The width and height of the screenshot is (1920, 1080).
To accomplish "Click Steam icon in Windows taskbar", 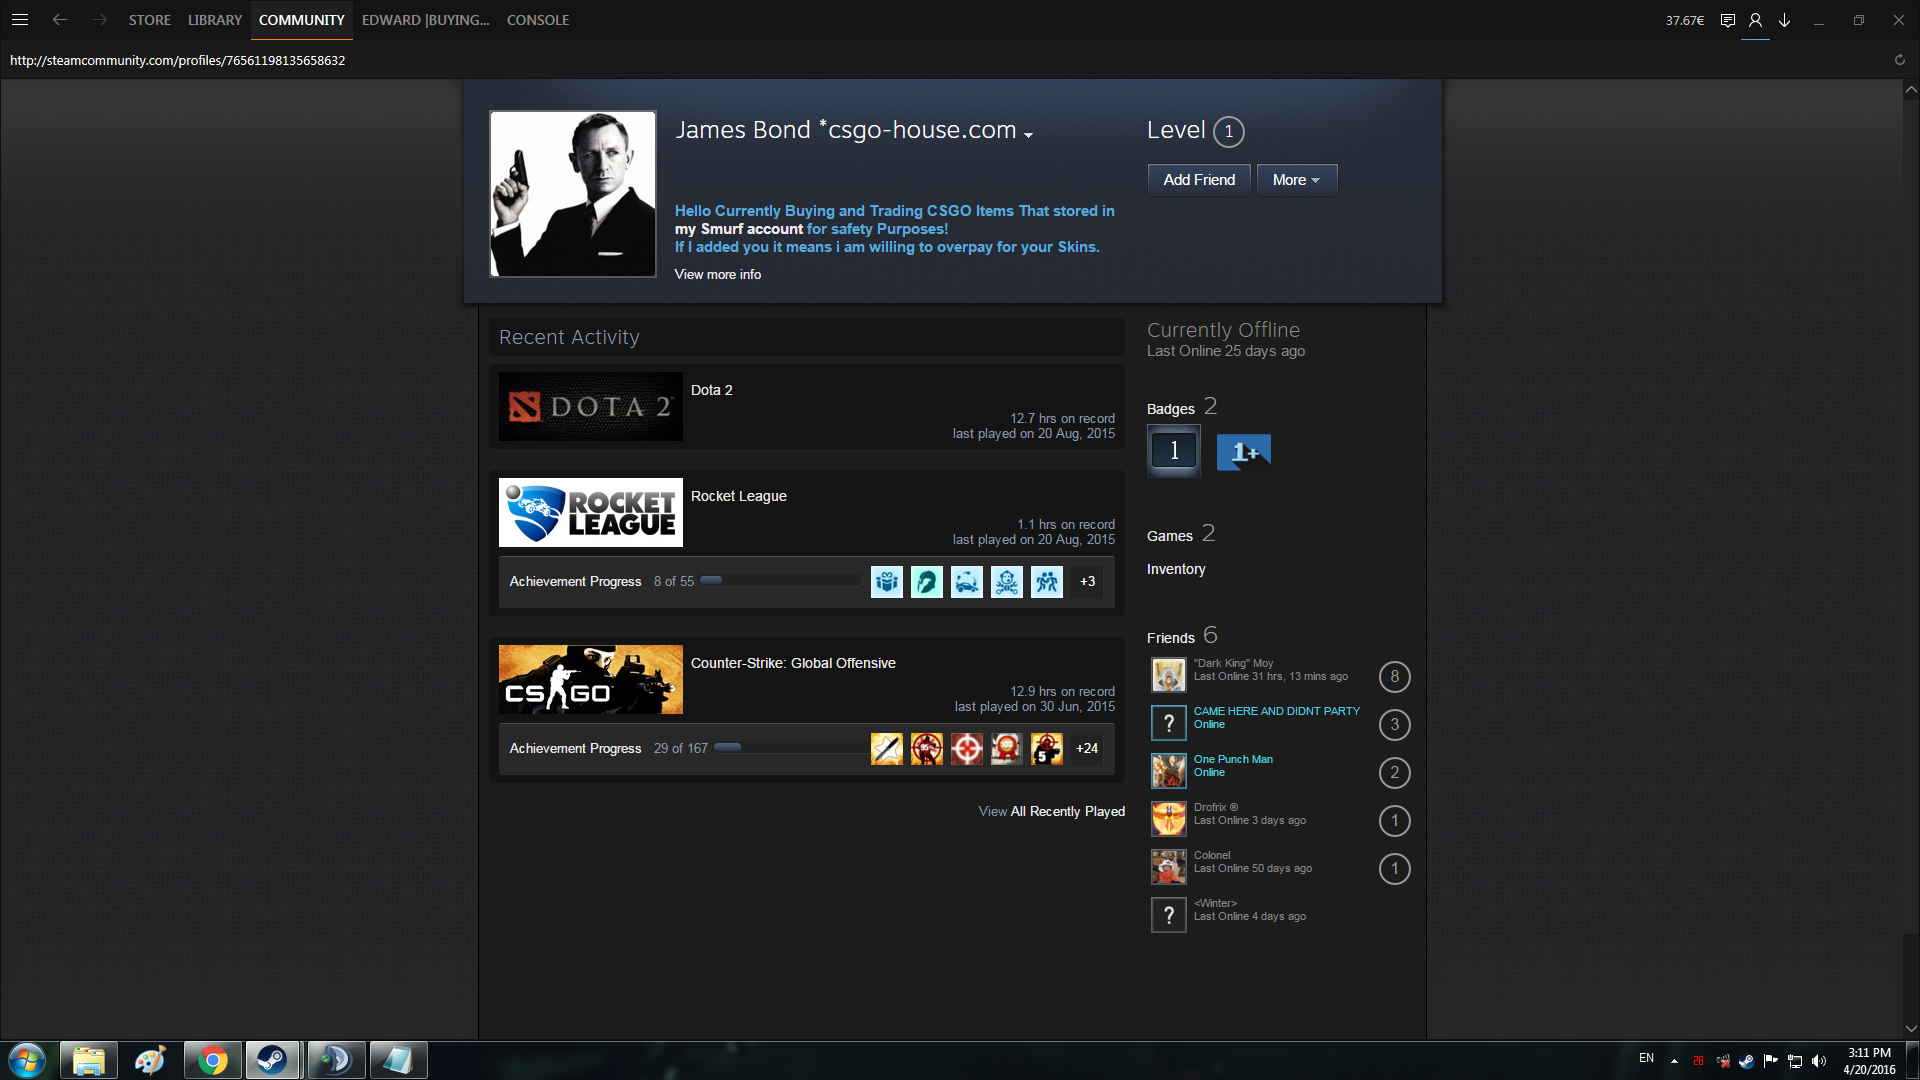I will [272, 1060].
